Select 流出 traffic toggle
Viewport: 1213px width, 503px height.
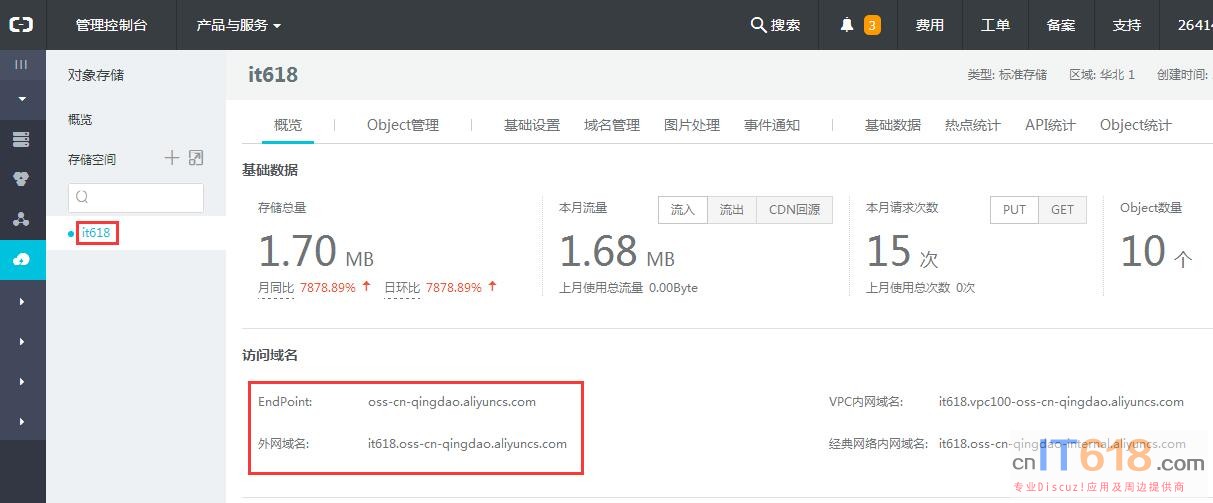point(732,209)
